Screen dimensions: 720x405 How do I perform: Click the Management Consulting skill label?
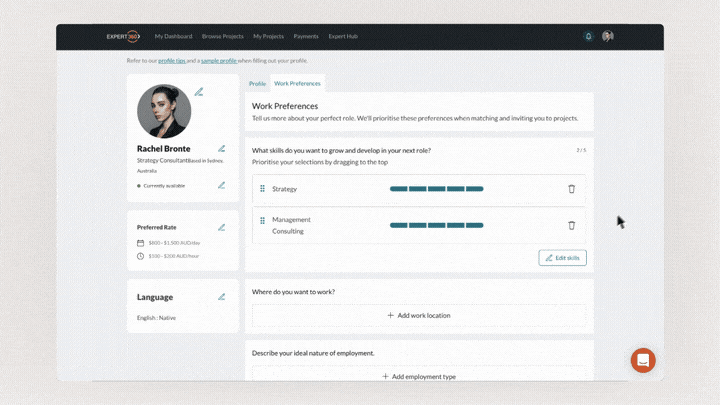291,225
